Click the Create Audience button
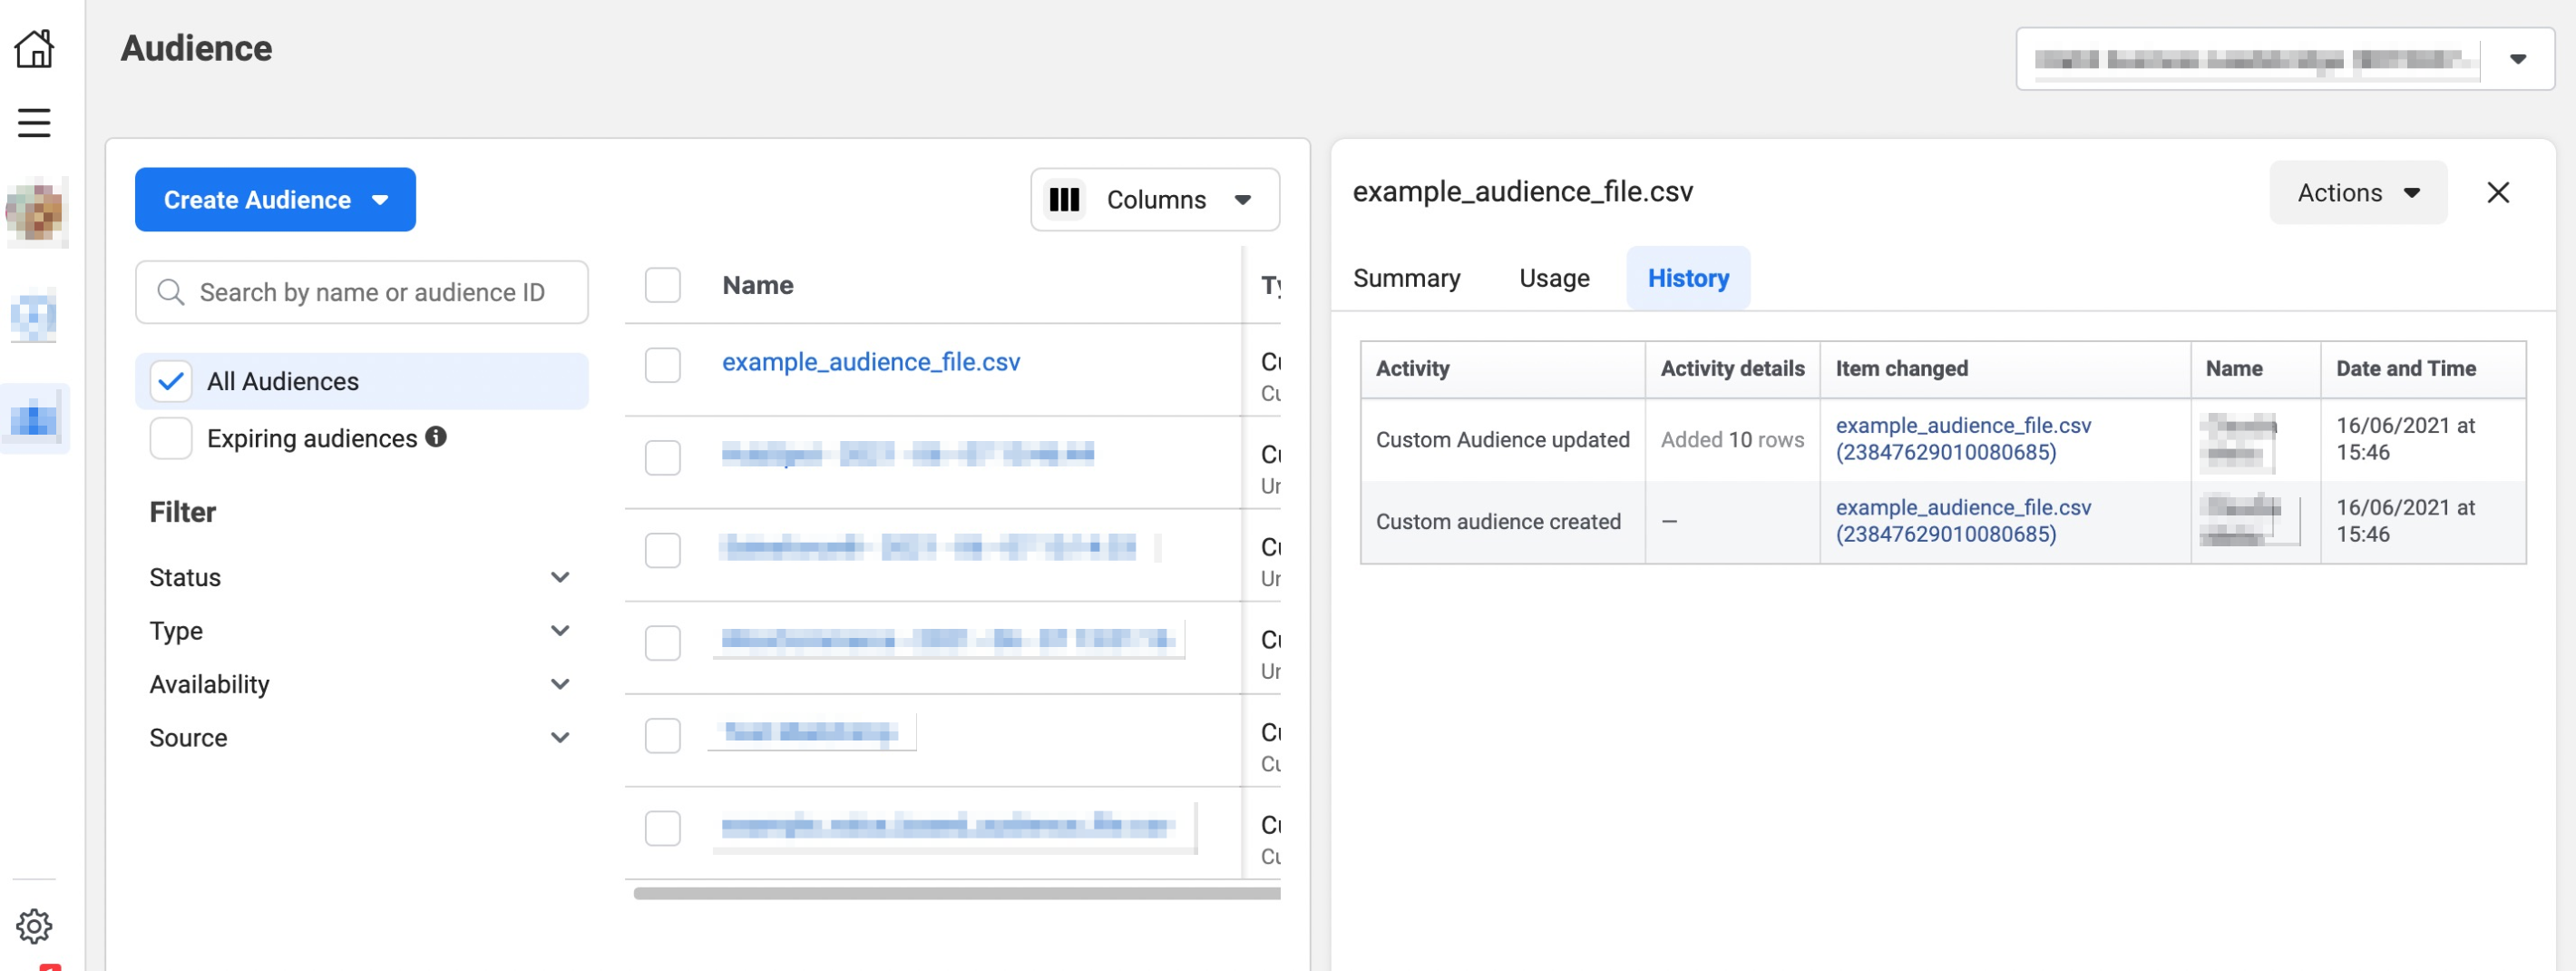Screen dimensions: 2576x971 pos(275,199)
